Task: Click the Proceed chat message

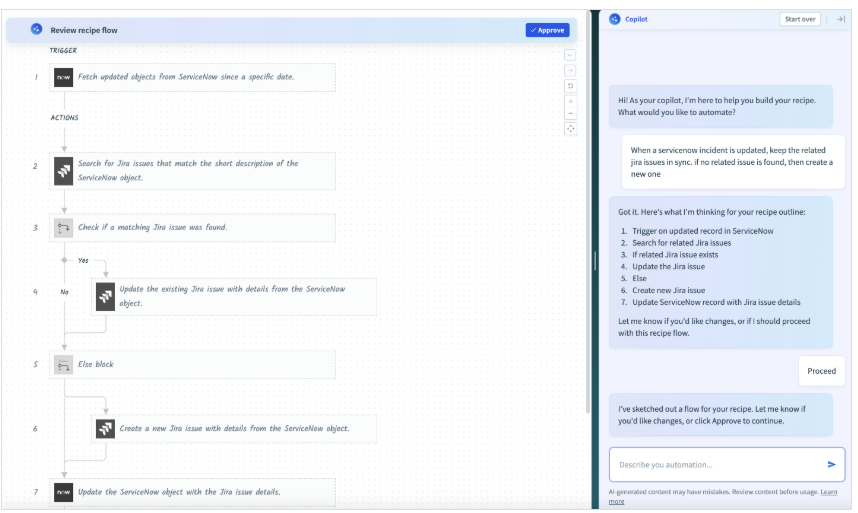Action: (821, 371)
